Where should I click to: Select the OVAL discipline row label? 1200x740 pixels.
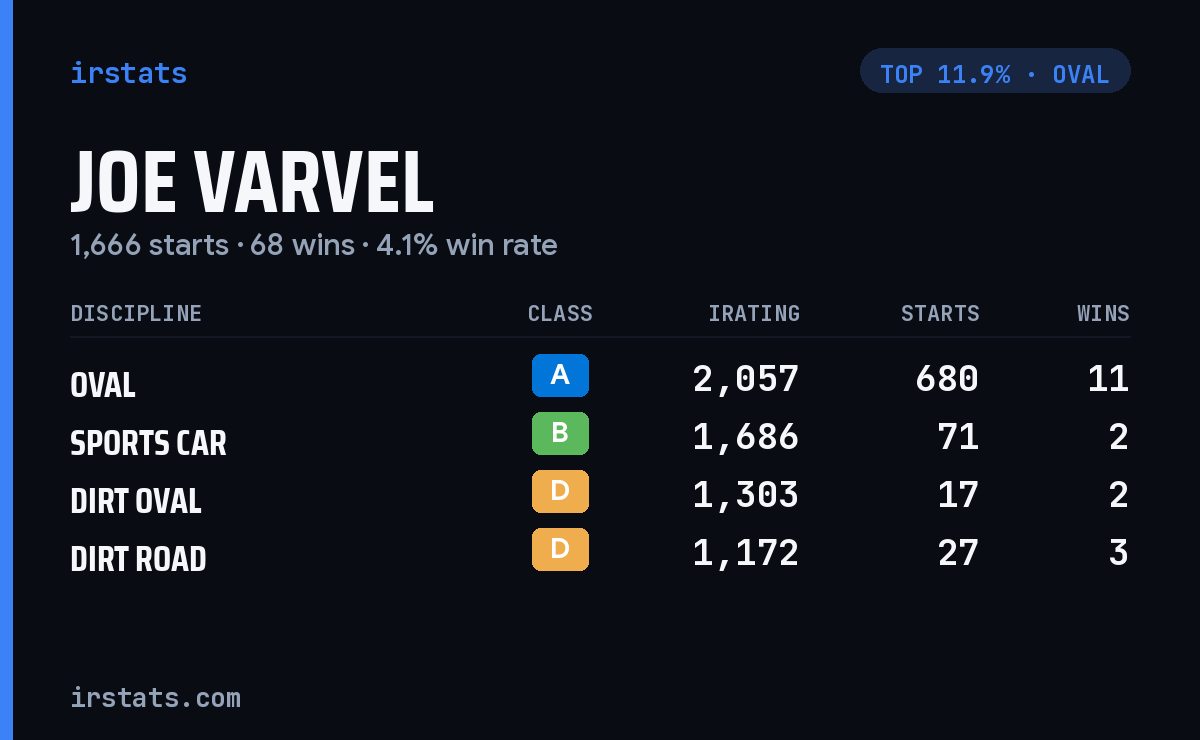103,385
